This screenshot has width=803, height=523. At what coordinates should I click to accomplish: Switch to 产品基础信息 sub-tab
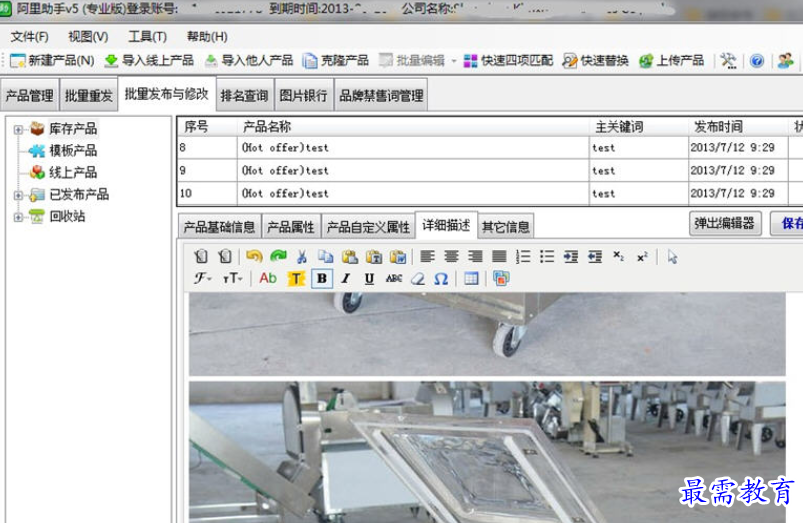coord(219,227)
